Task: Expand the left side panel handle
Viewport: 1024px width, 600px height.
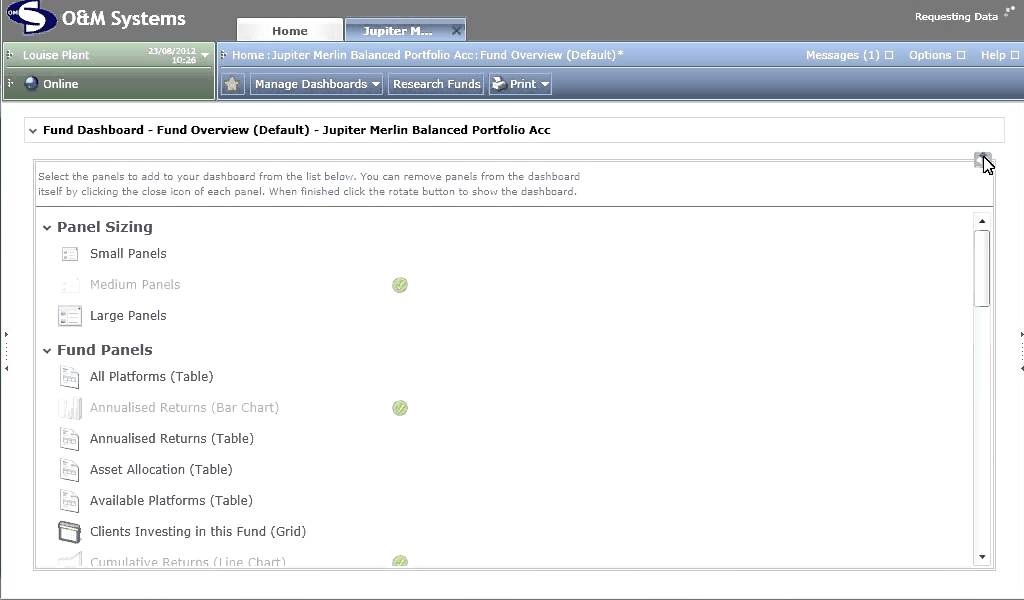Action: coord(6,351)
